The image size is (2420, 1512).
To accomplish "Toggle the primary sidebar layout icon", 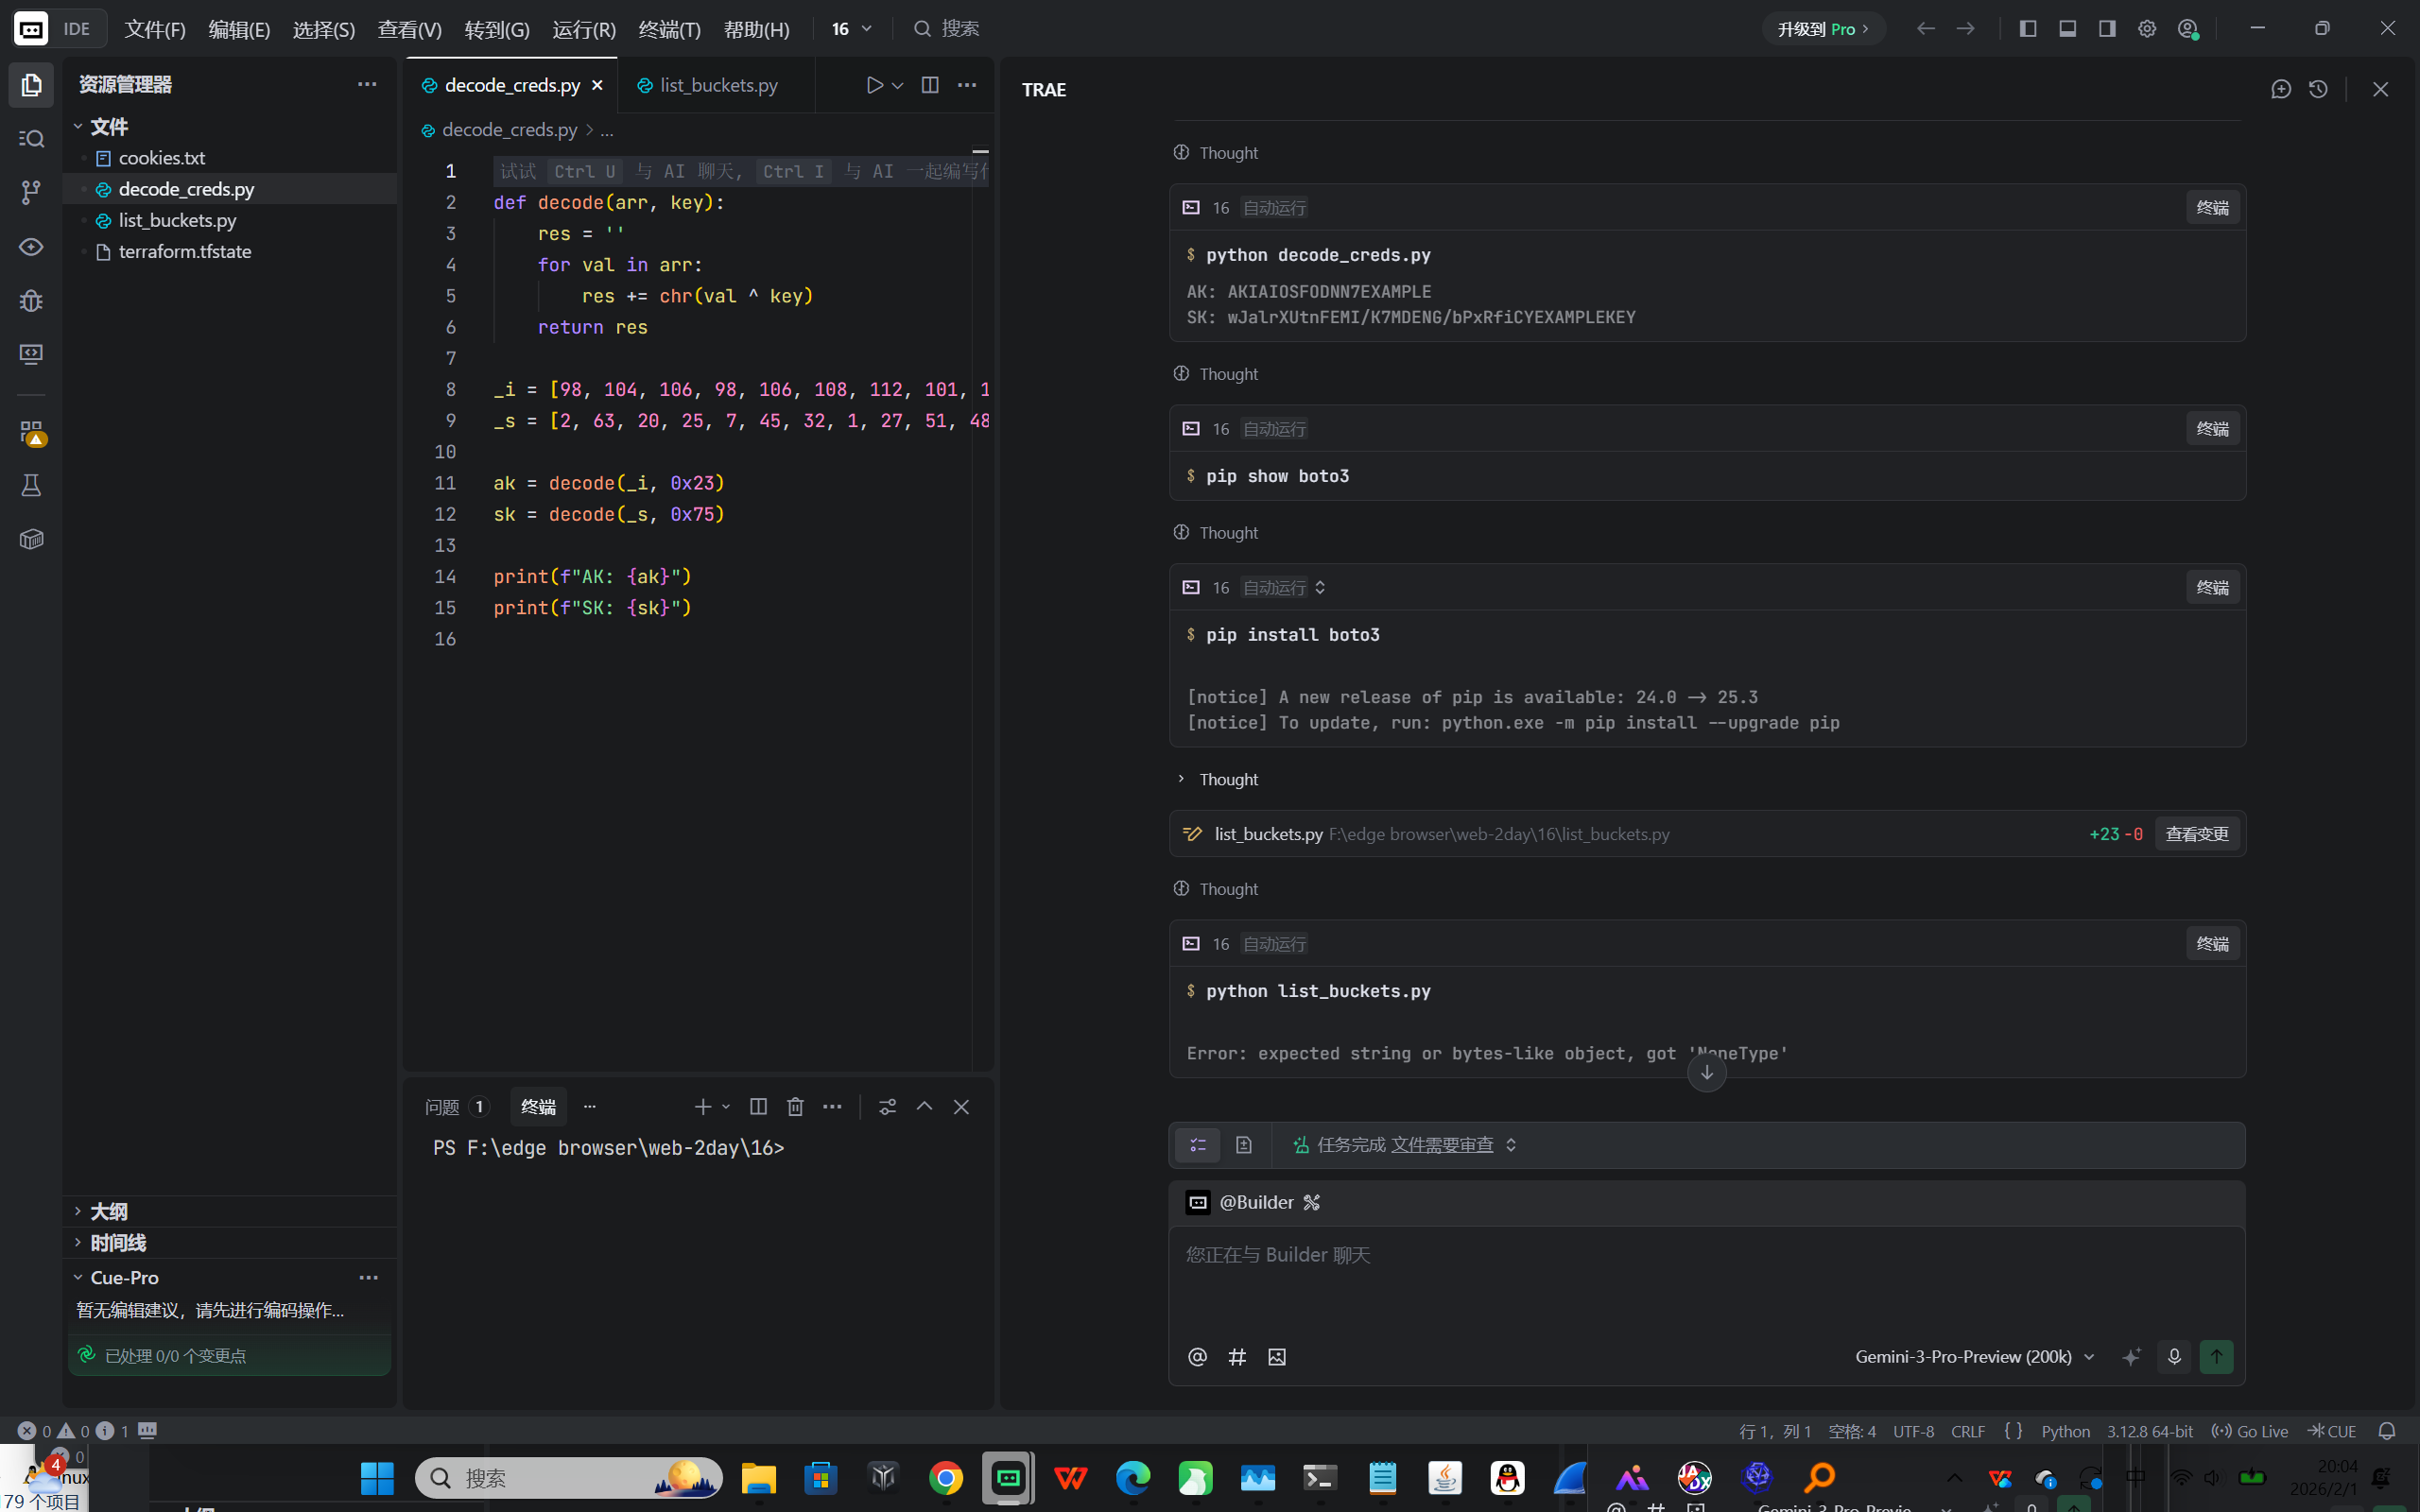I will [2027, 29].
